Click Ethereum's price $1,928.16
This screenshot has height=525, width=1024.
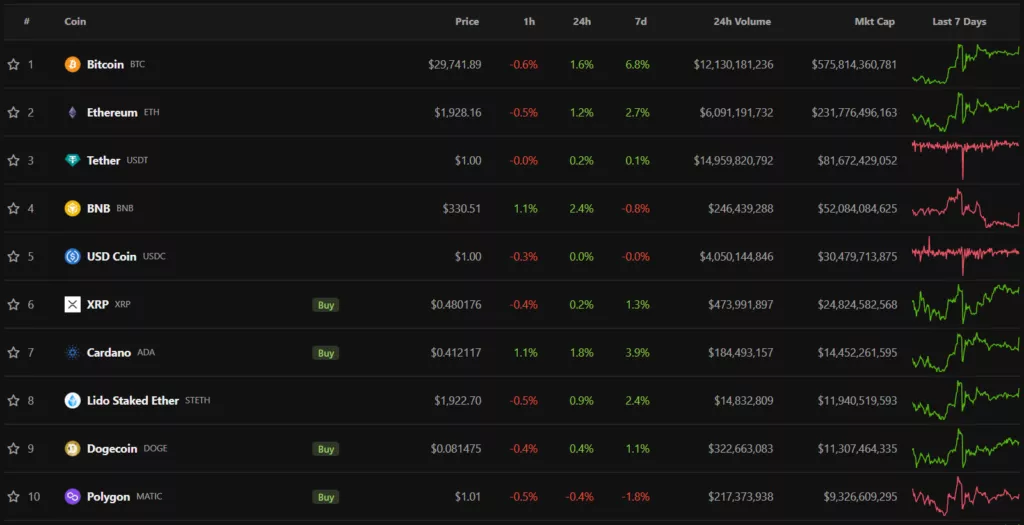click(458, 112)
